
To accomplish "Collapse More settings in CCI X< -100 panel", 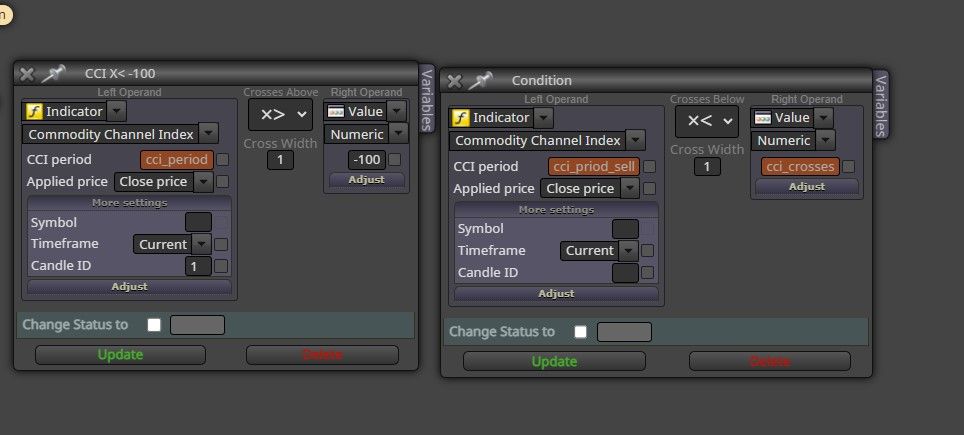I will pos(129,203).
